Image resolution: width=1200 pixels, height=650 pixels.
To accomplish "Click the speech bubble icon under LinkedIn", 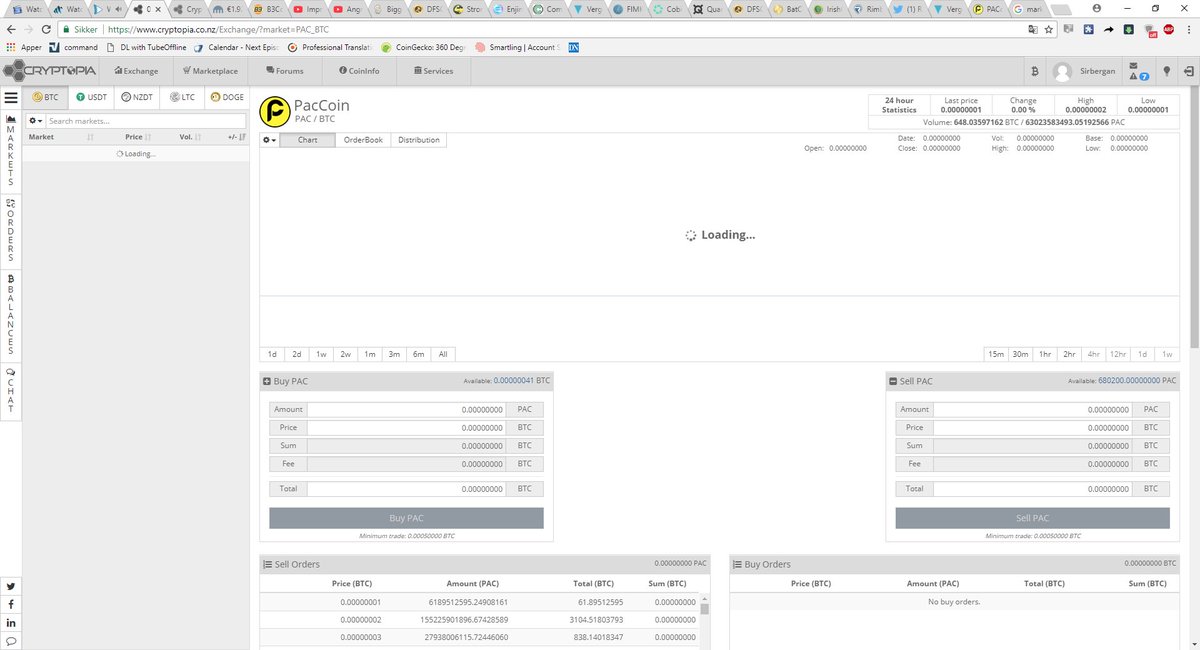I will tap(11, 641).
